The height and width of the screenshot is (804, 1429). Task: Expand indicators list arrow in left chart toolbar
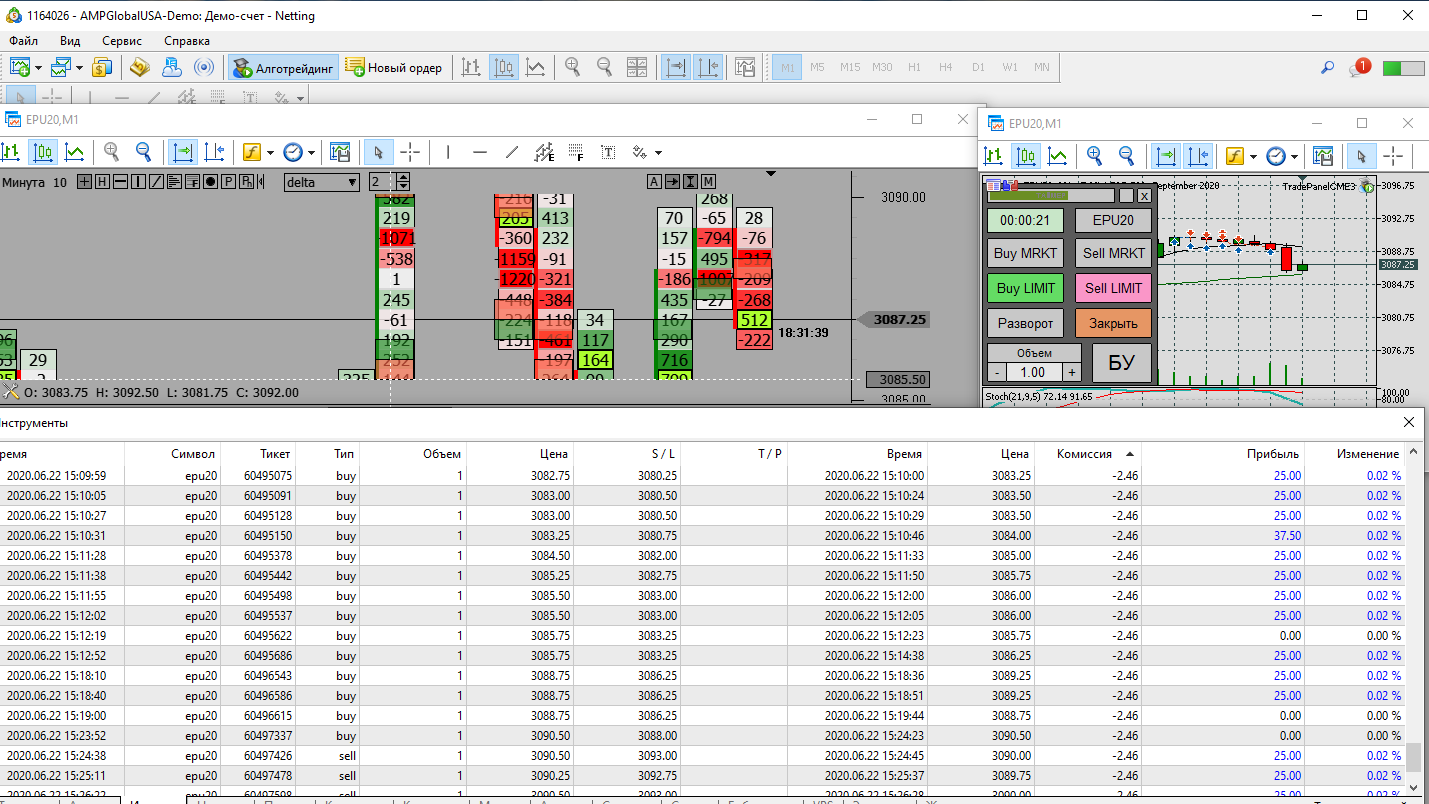click(272, 153)
